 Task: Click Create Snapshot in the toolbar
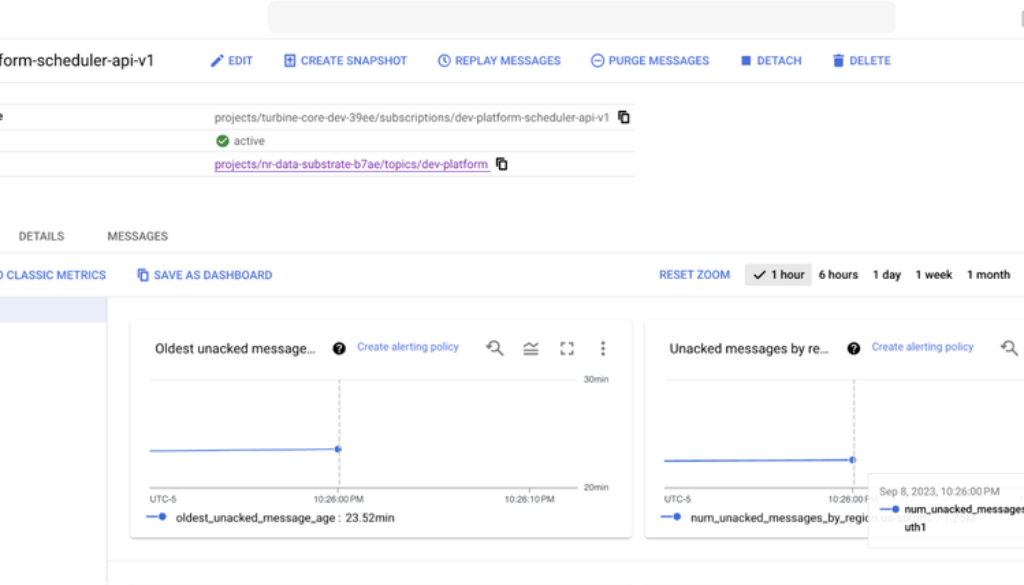[345, 61]
